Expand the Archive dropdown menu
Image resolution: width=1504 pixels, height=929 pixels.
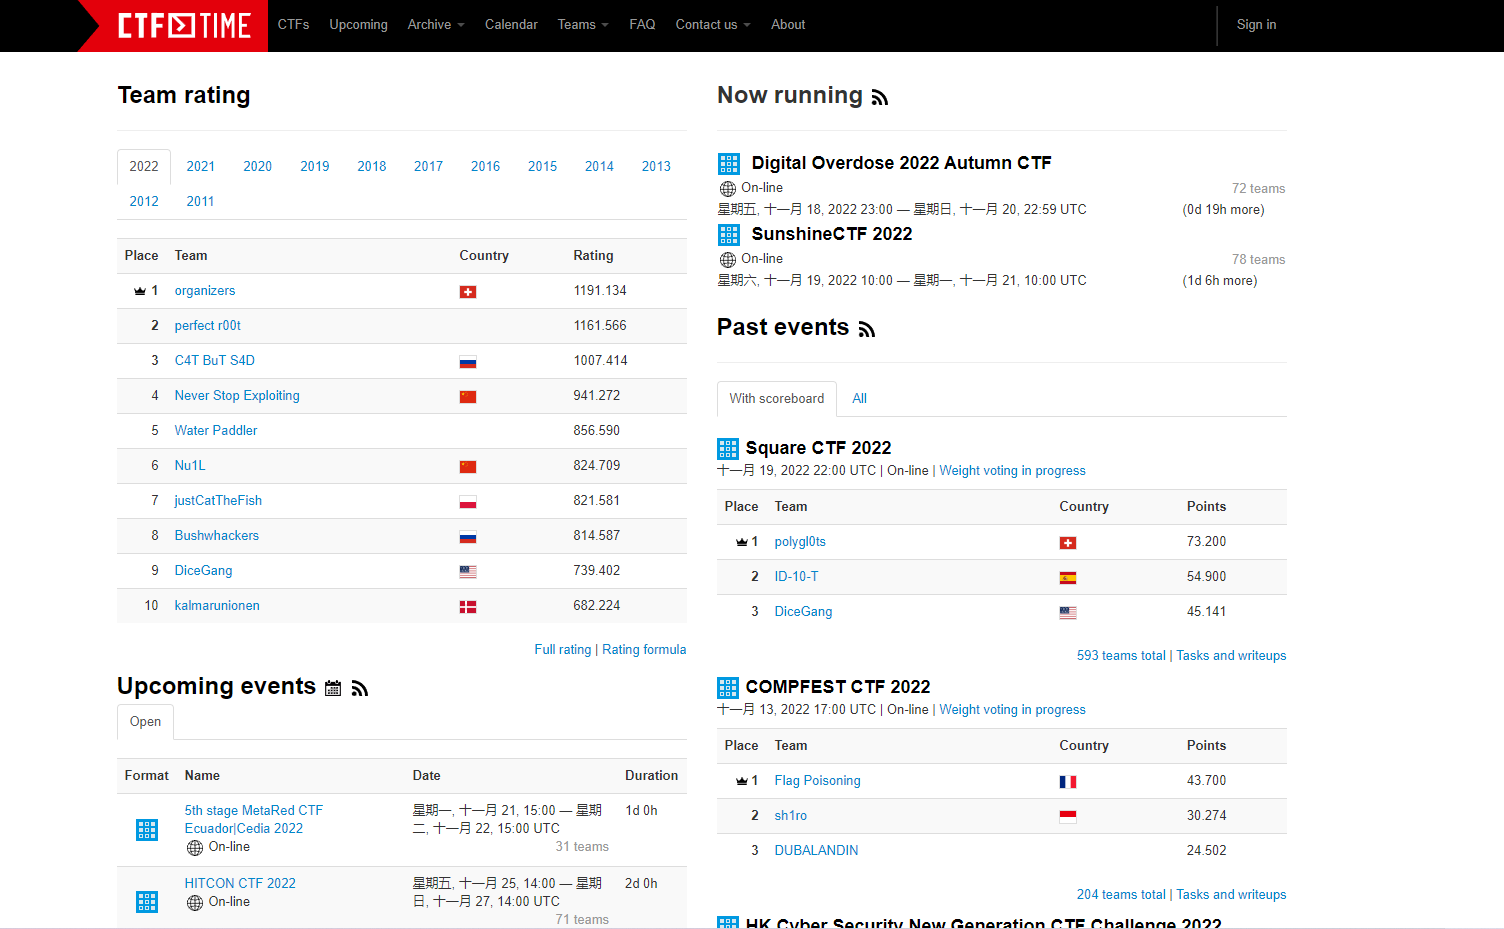(436, 25)
